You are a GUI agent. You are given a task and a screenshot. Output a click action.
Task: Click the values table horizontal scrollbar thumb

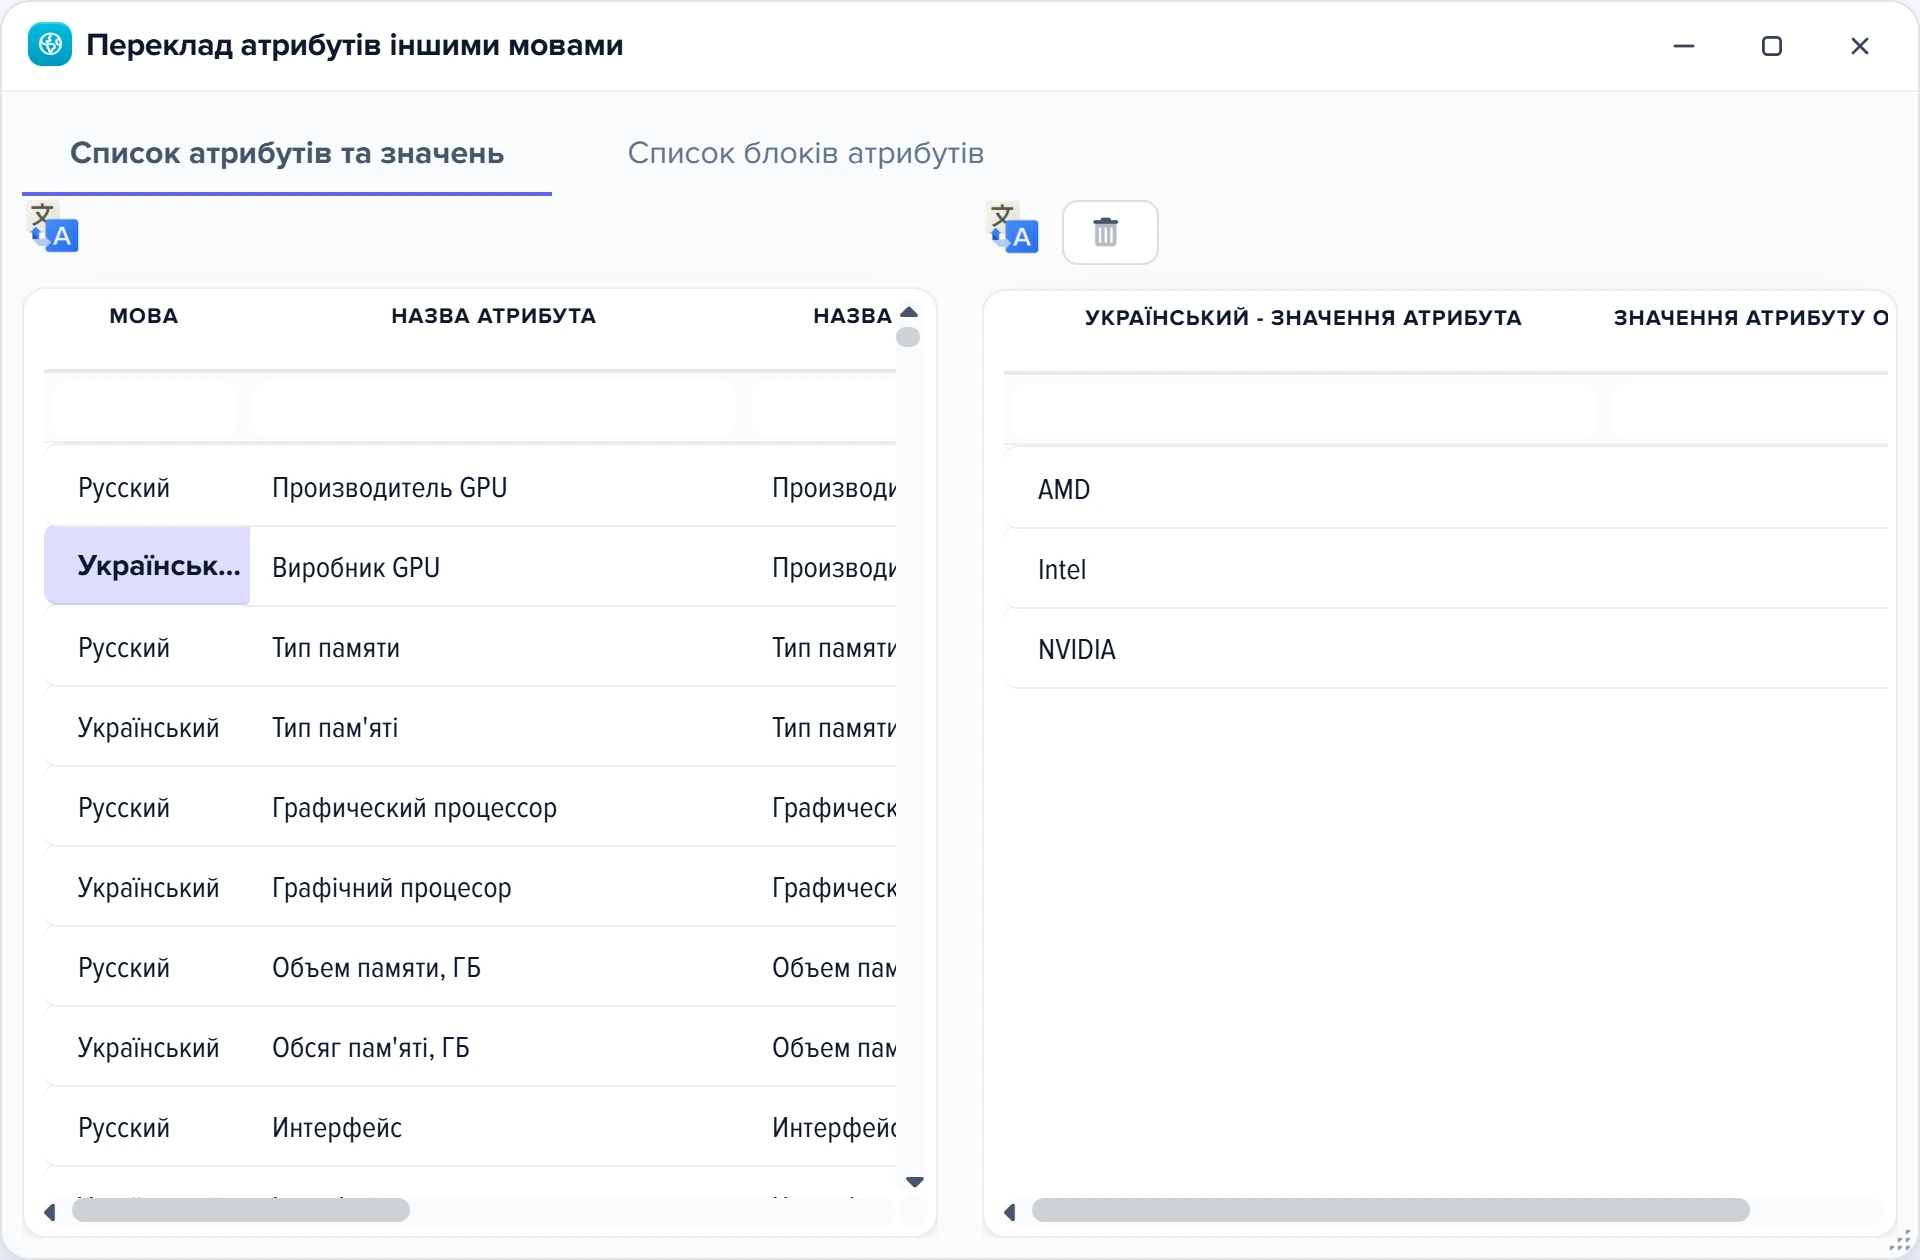click(x=1391, y=1210)
